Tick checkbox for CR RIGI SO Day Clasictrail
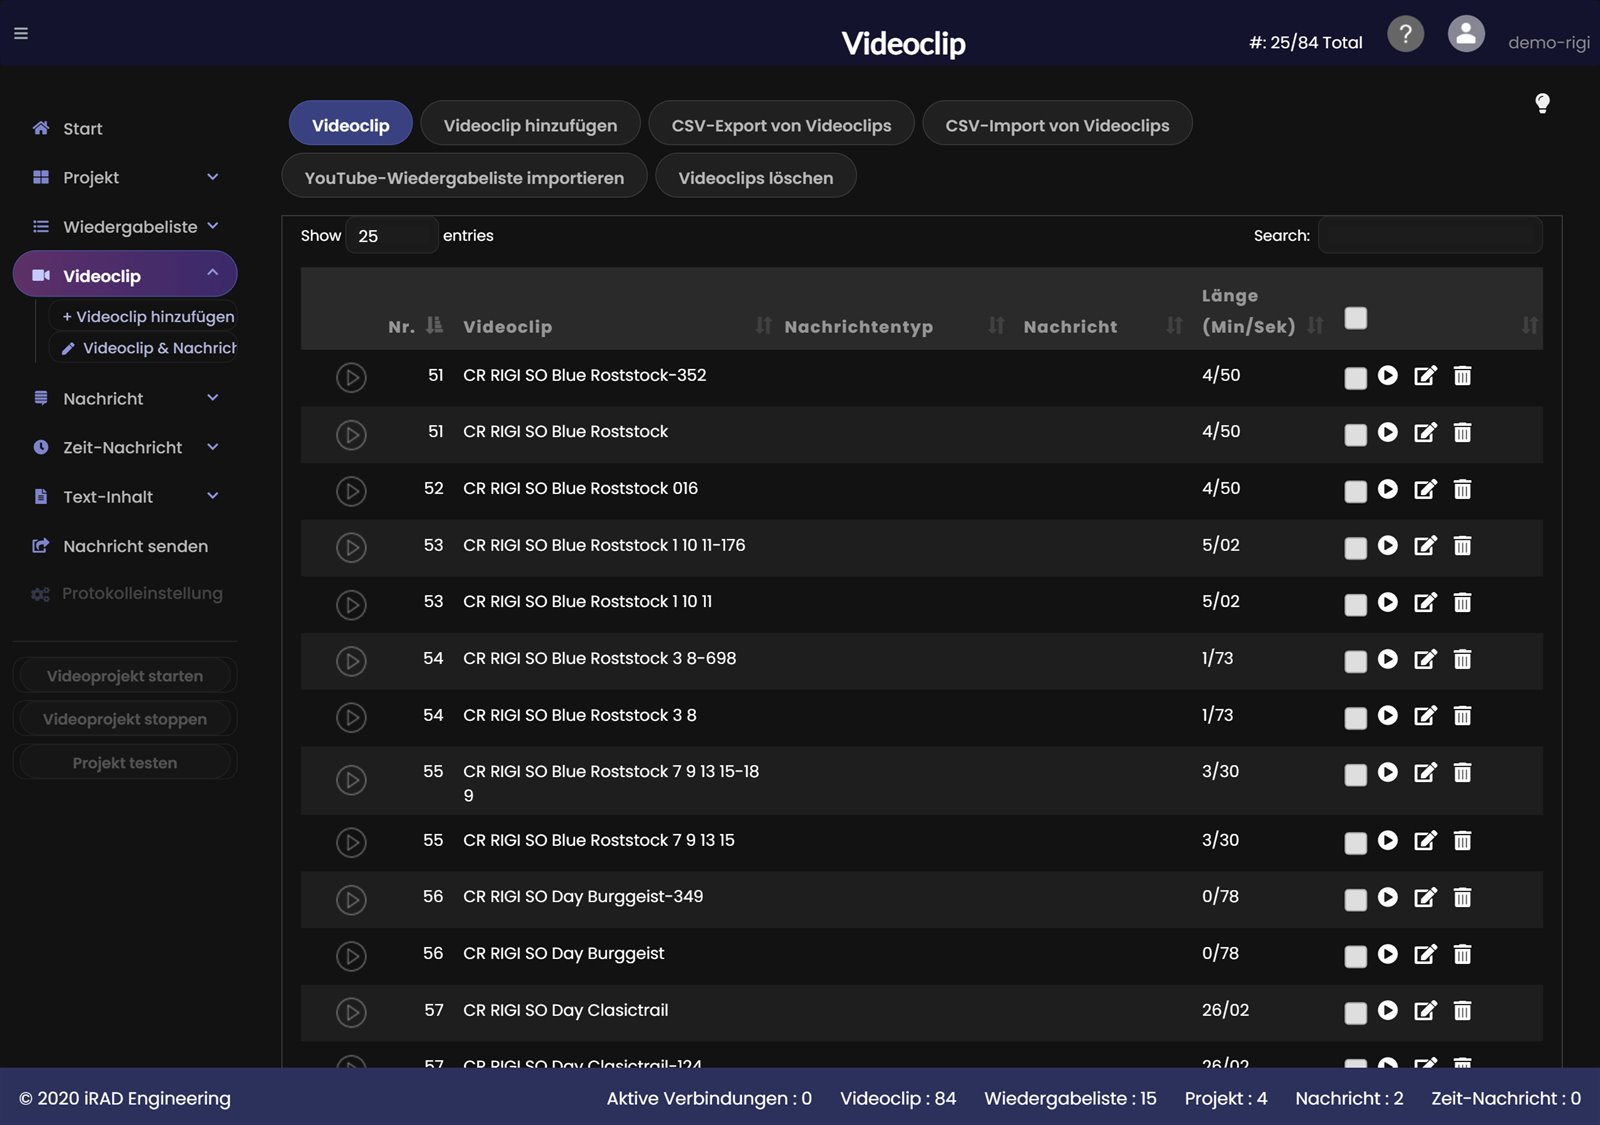The width and height of the screenshot is (1600, 1125). point(1356,1013)
